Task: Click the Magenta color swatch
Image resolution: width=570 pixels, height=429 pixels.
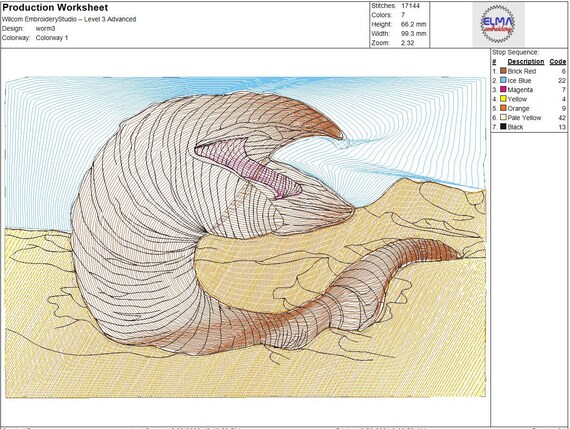Action: point(503,89)
